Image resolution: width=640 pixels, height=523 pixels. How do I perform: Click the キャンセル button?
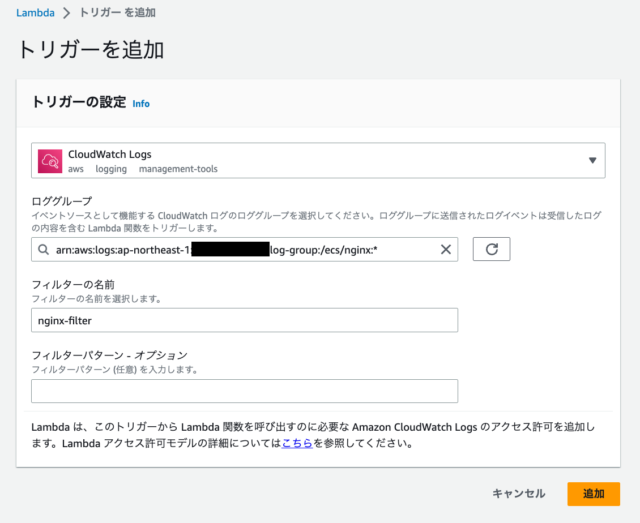pyautogui.click(x=518, y=494)
